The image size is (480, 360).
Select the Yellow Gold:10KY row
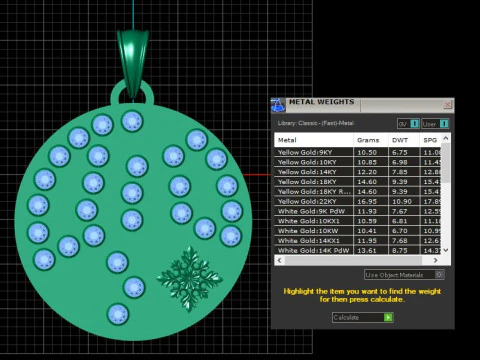coord(358,162)
